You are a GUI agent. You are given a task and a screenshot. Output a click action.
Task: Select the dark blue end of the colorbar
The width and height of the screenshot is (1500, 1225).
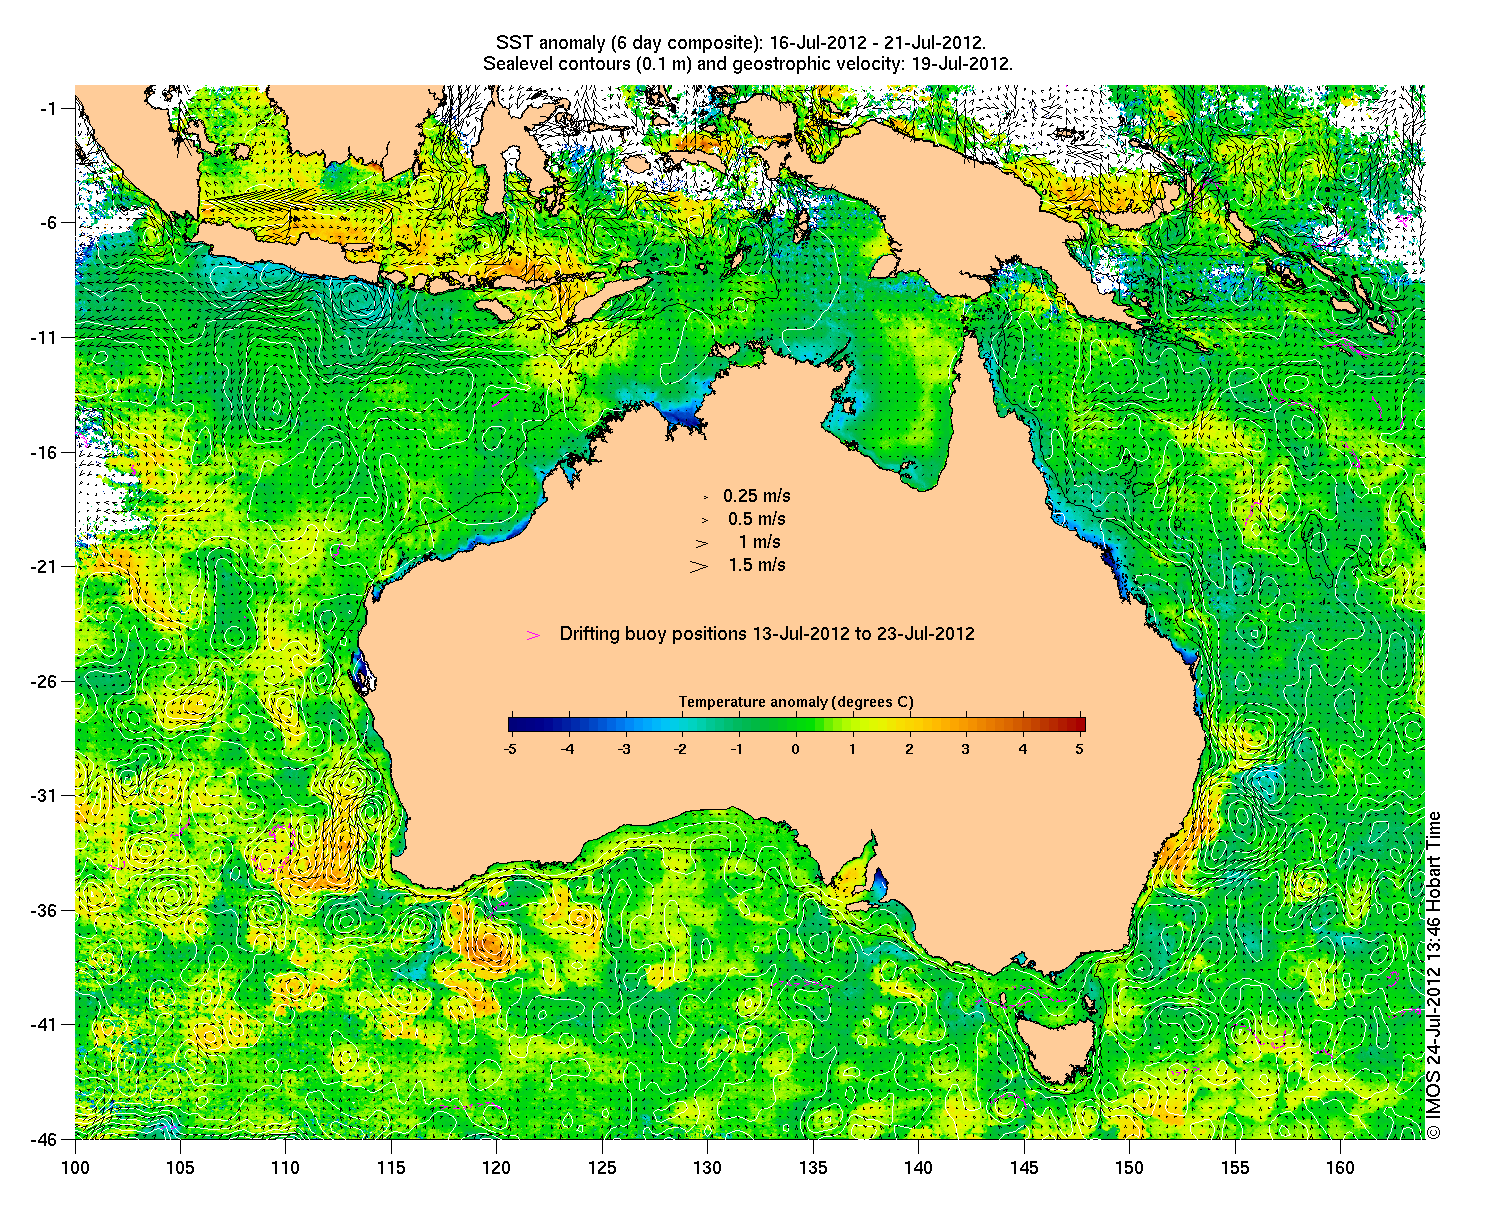pyautogui.click(x=515, y=725)
